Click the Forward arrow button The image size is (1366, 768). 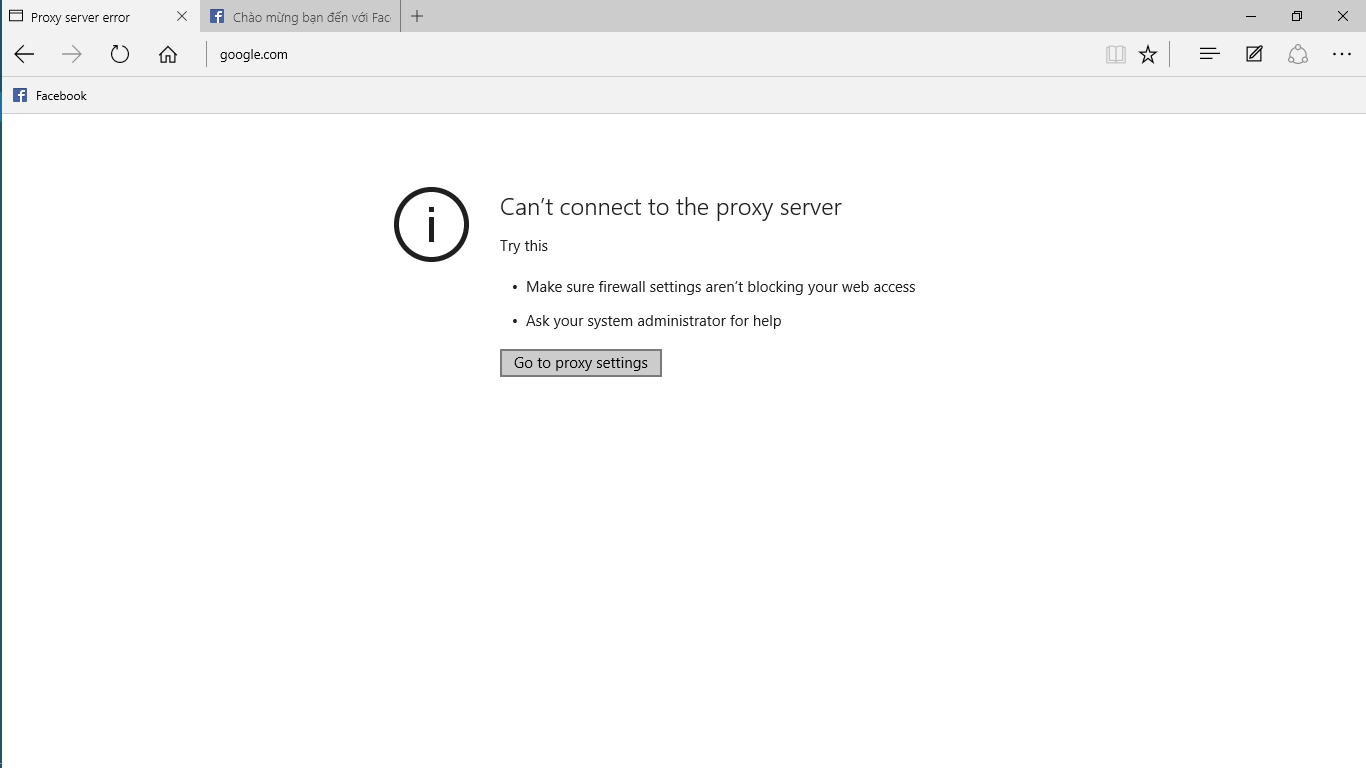click(72, 55)
